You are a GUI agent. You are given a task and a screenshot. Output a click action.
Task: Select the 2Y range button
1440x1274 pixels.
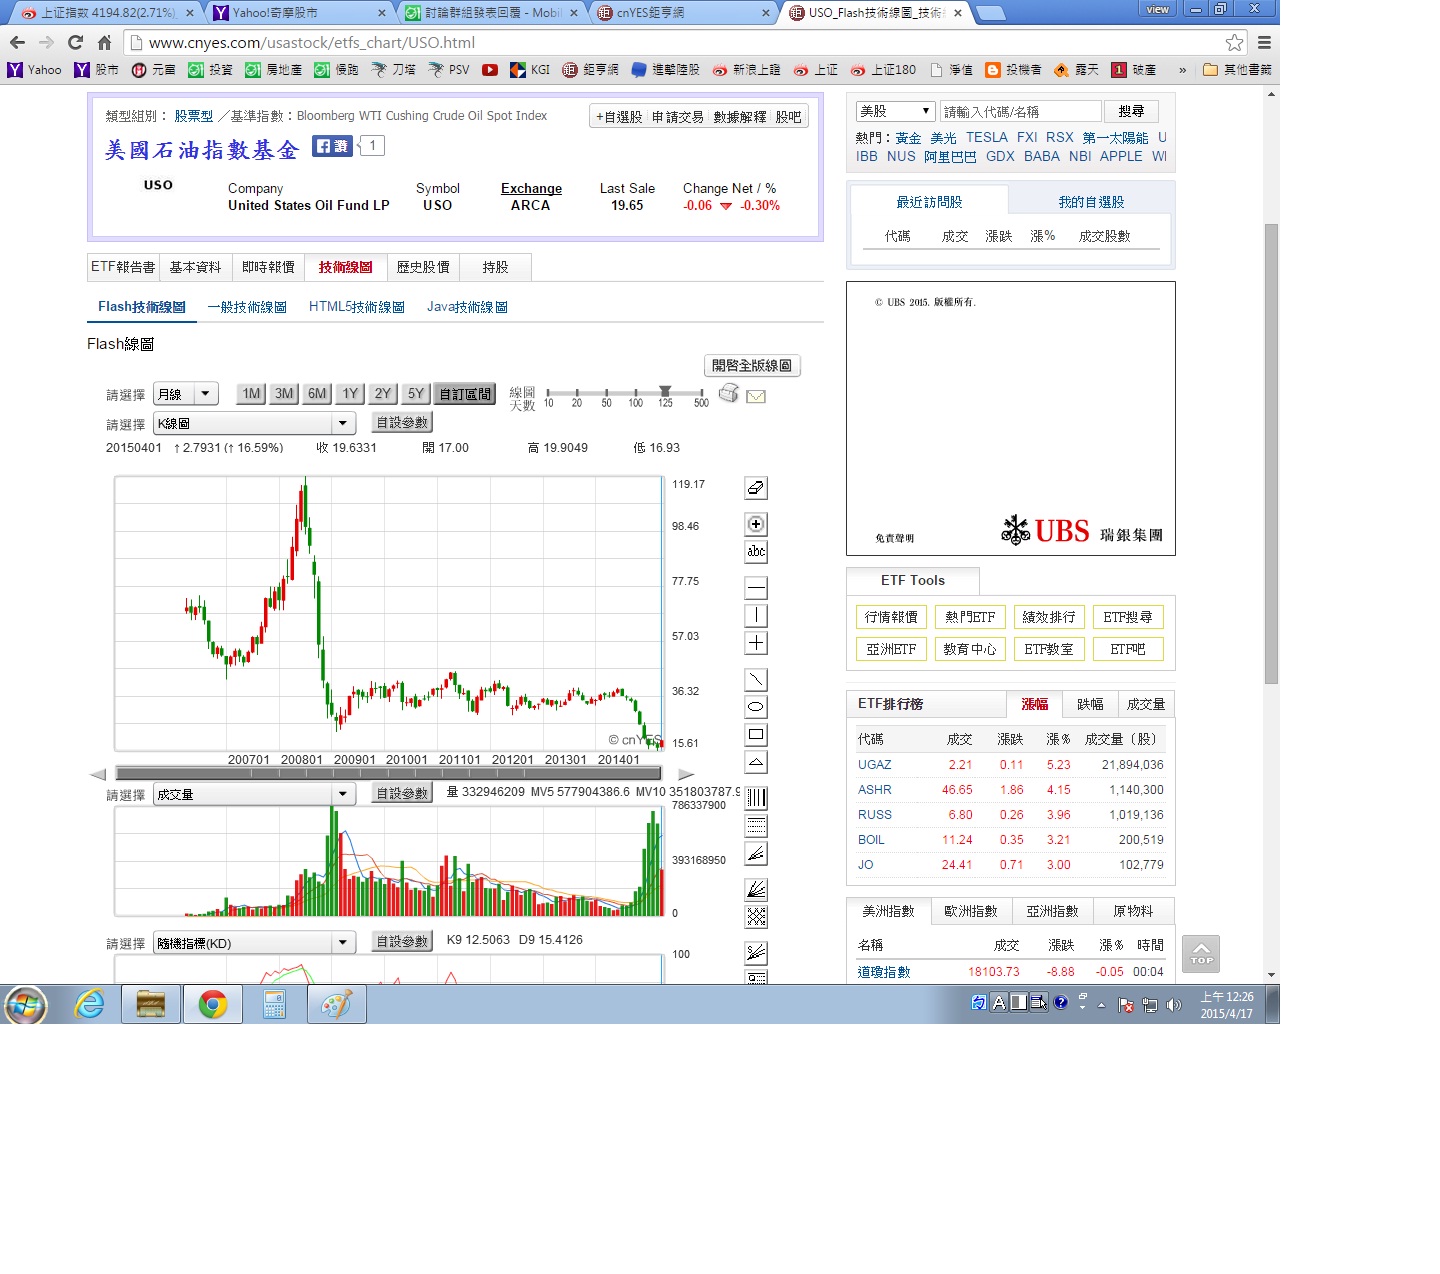(x=383, y=394)
